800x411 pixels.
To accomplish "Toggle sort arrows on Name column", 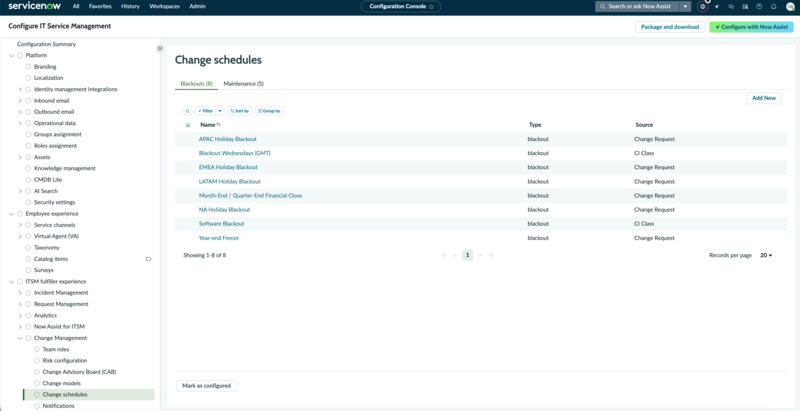I will [219, 125].
